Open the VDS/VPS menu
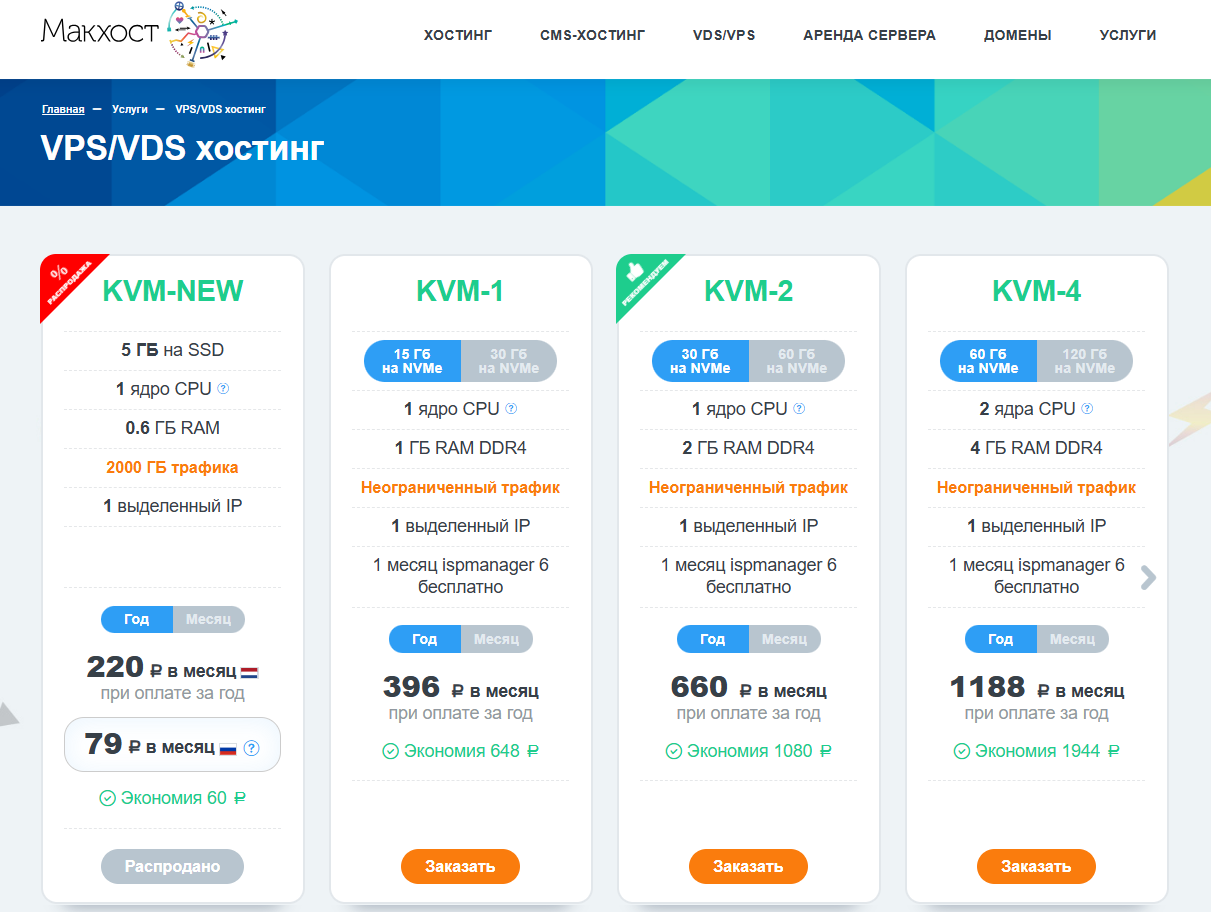1211x912 pixels. point(724,35)
